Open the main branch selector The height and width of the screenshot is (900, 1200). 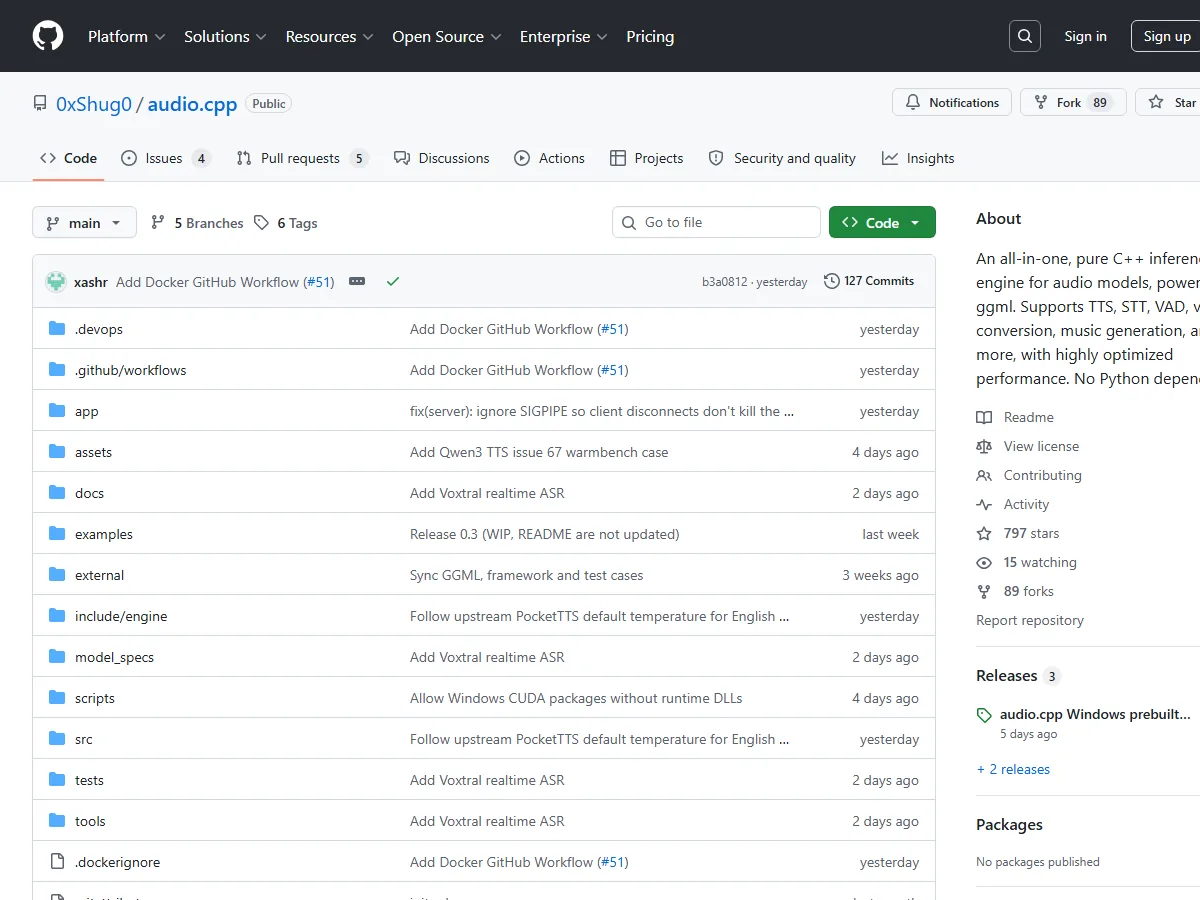[84, 223]
